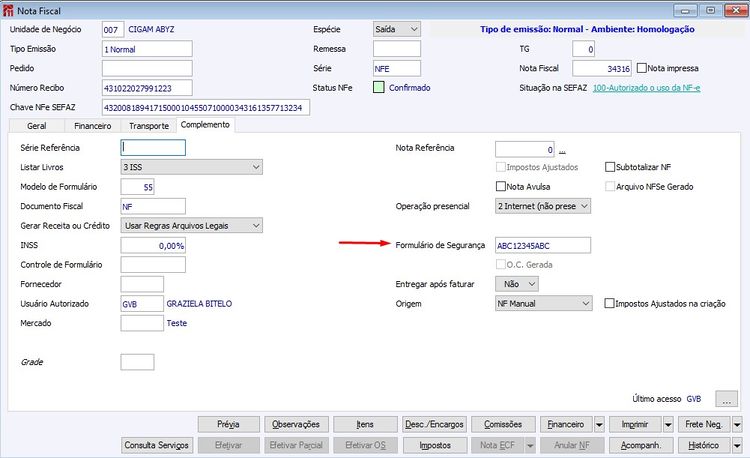Open Desc./Encargos
The height and width of the screenshot is (458, 750).
434,424
